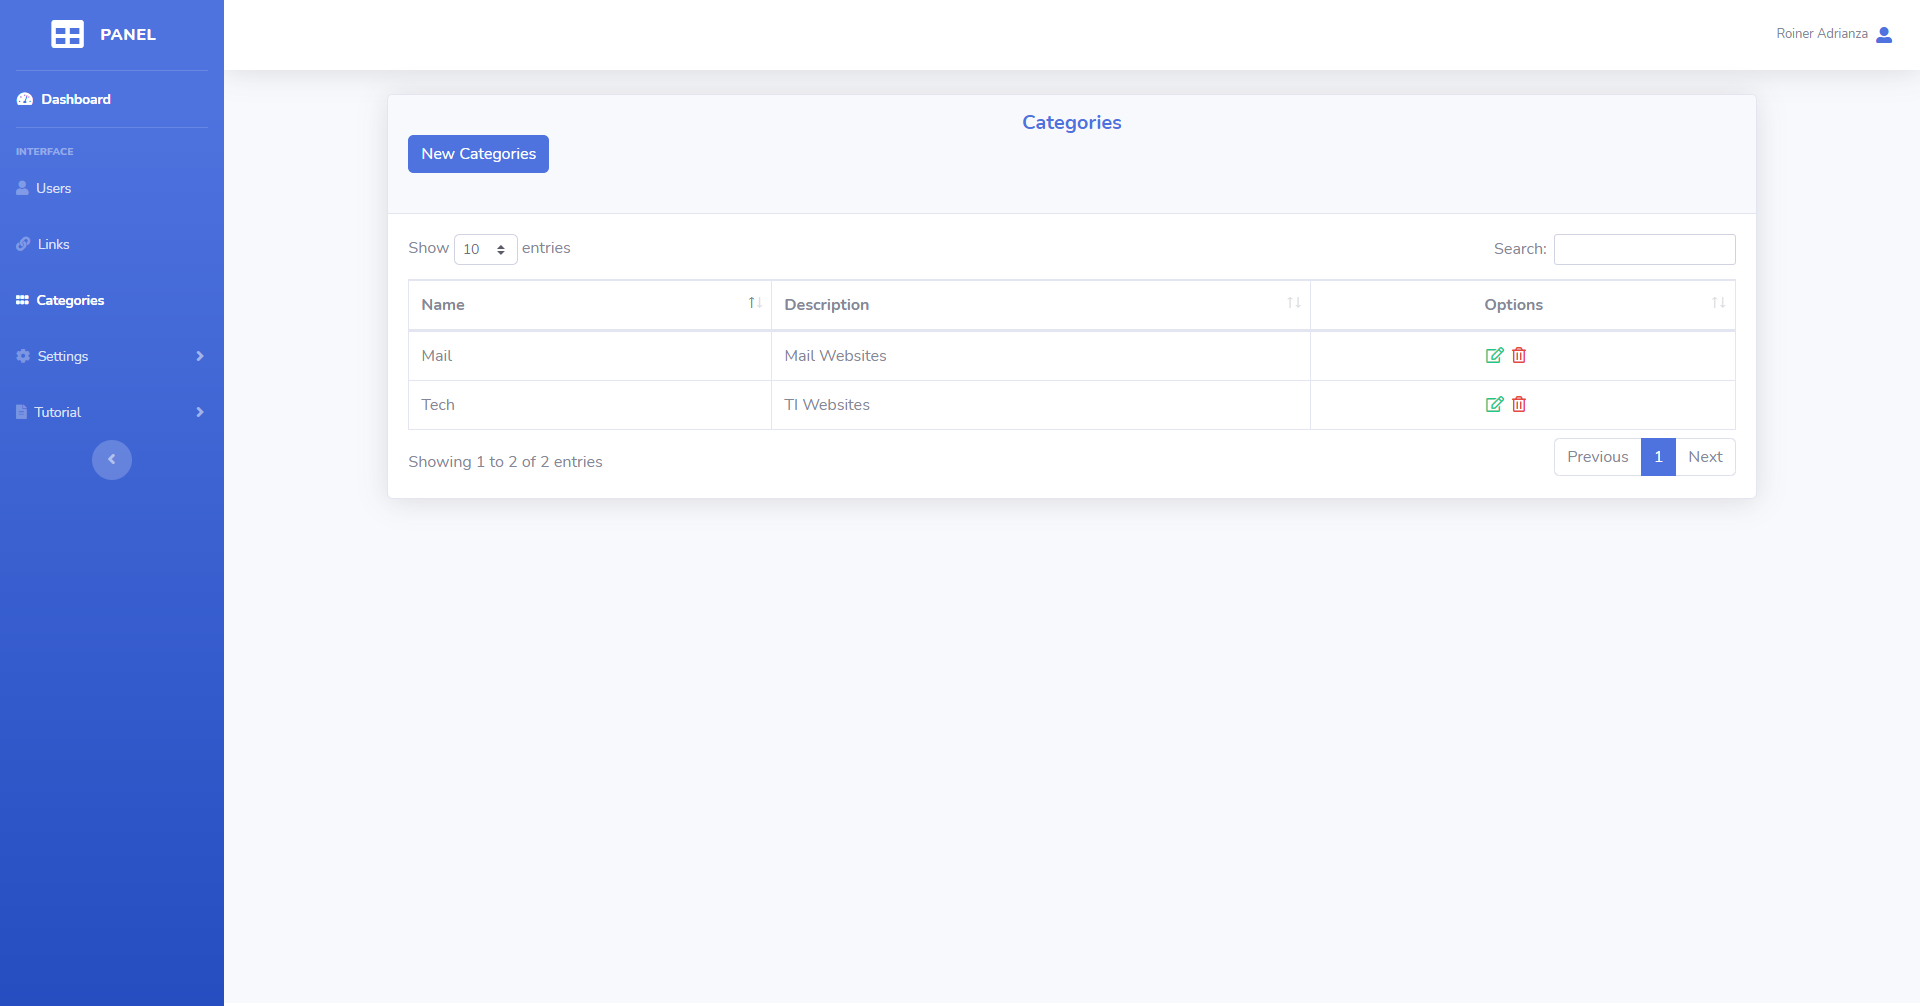
Task: Open the entries-per-page dropdown
Action: [485, 249]
